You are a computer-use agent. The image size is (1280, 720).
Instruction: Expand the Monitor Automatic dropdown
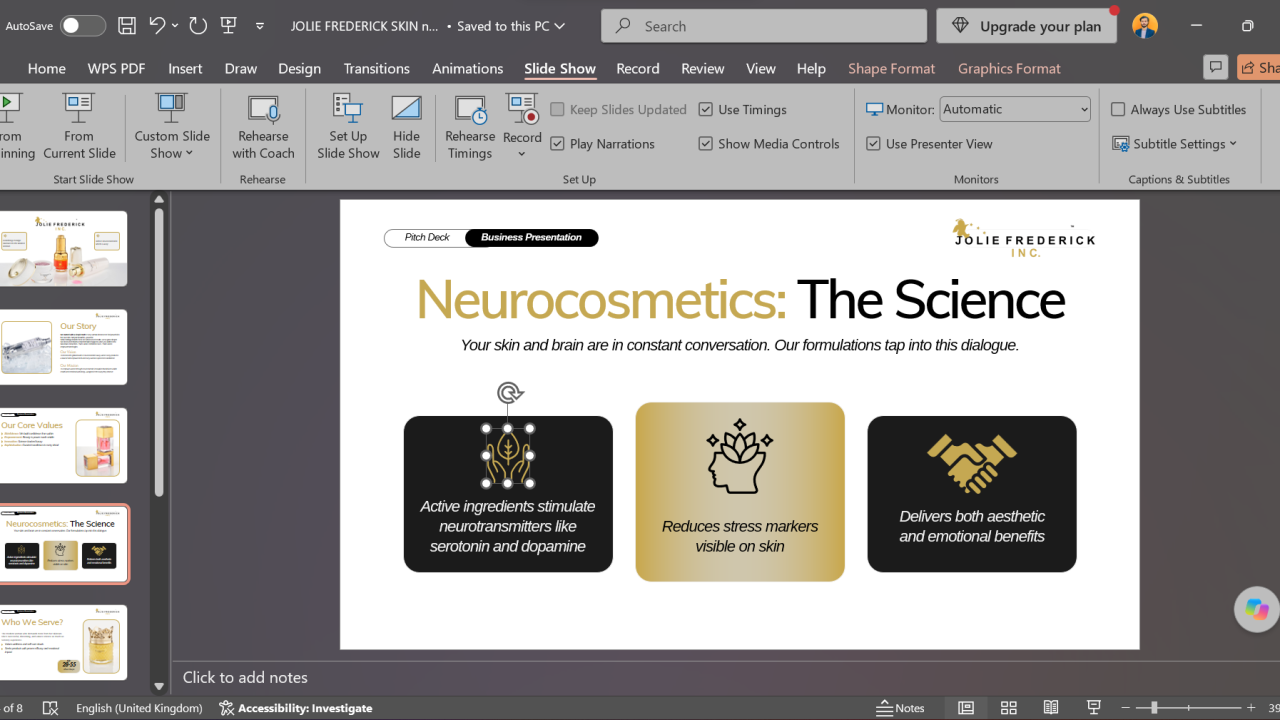[x=1015, y=109]
